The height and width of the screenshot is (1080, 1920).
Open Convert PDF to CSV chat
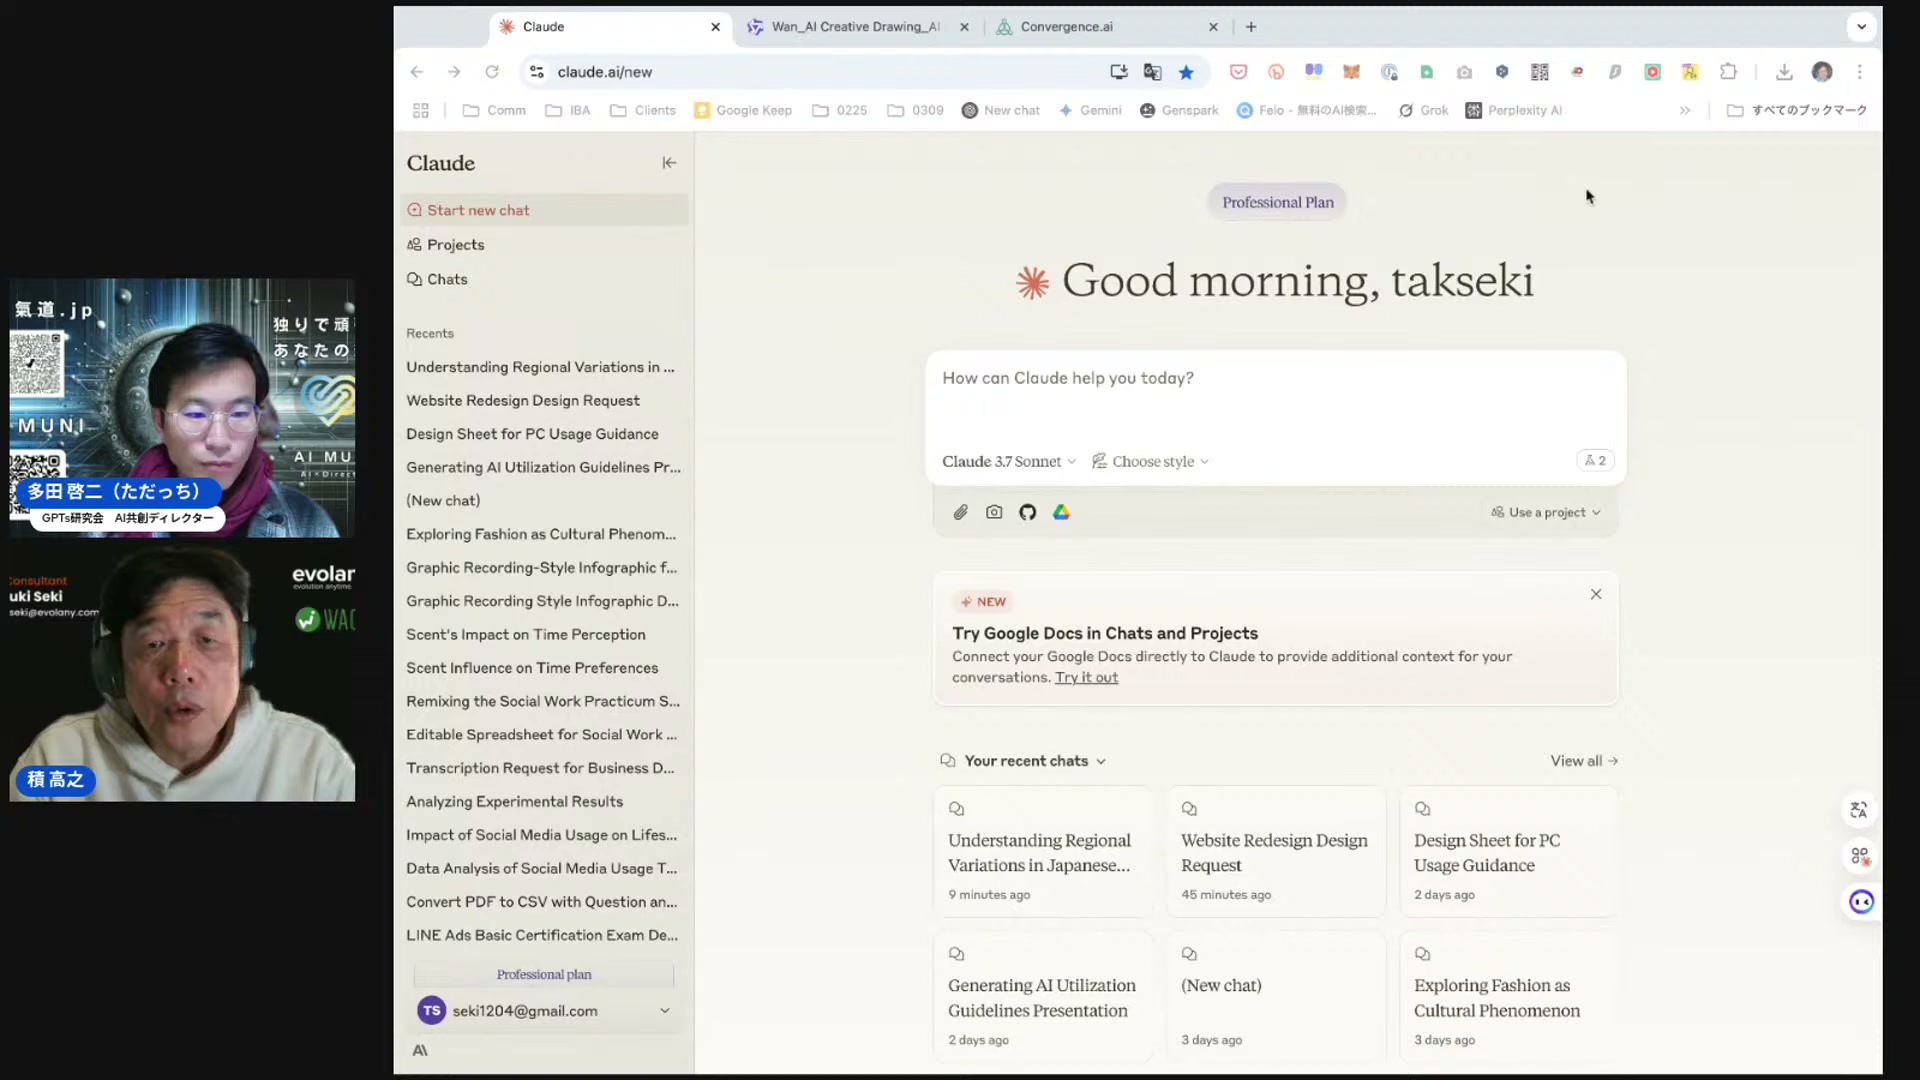545,902
